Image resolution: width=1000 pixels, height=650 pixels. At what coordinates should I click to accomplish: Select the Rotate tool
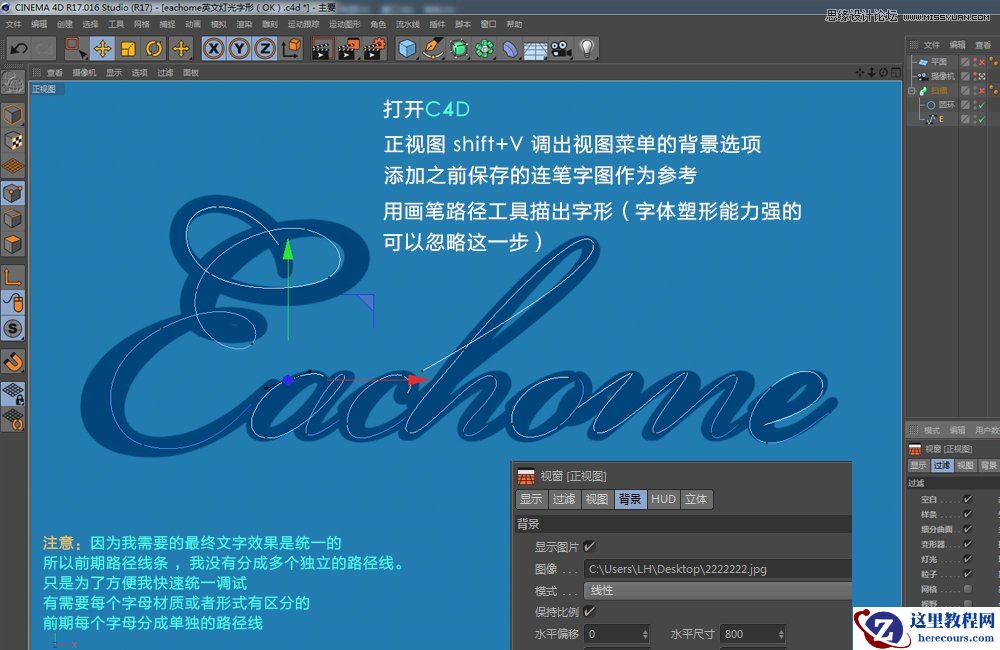(153, 48)
